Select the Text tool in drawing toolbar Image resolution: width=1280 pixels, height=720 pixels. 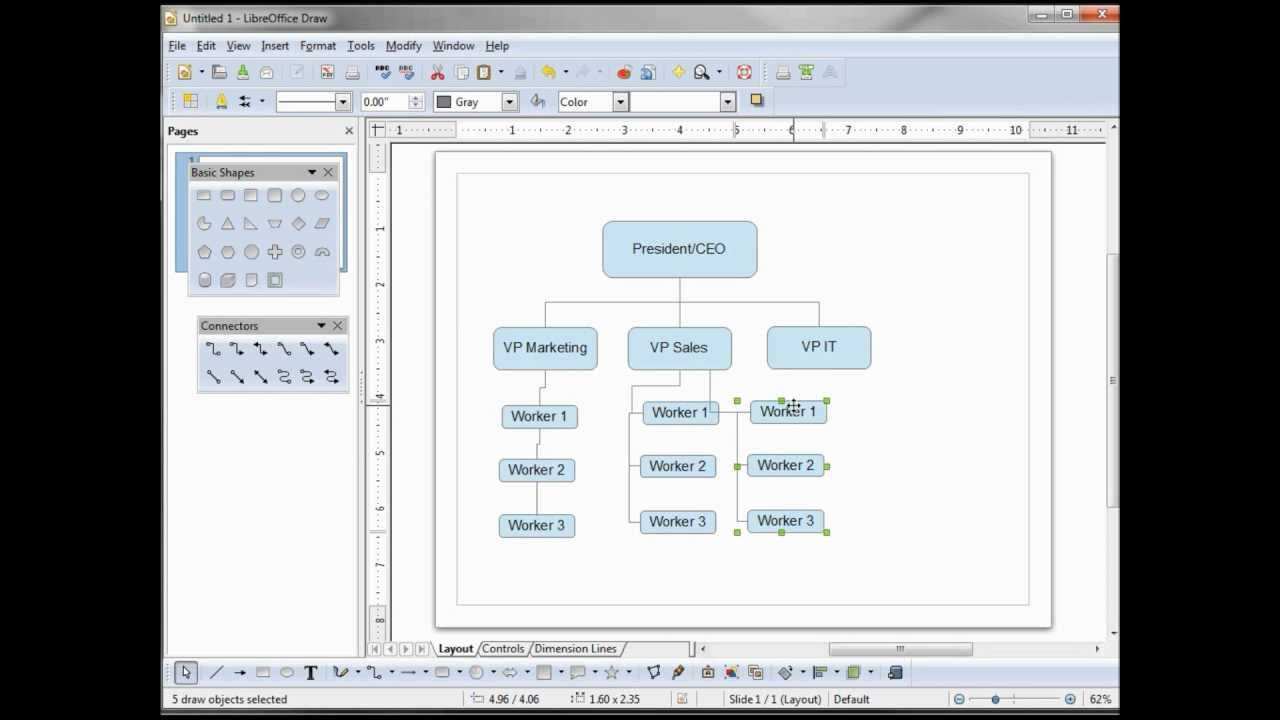(x=311, y=673)
